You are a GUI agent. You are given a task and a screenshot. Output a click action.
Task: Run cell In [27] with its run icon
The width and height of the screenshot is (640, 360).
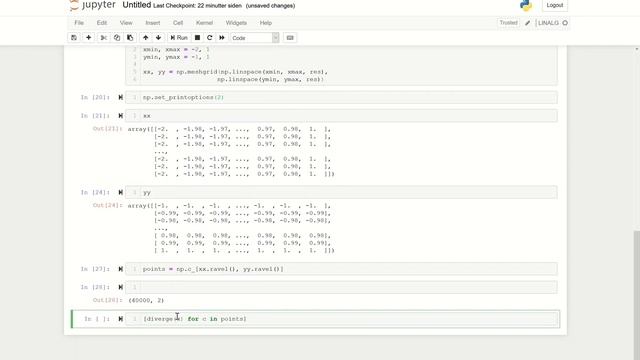pos(120,269)
